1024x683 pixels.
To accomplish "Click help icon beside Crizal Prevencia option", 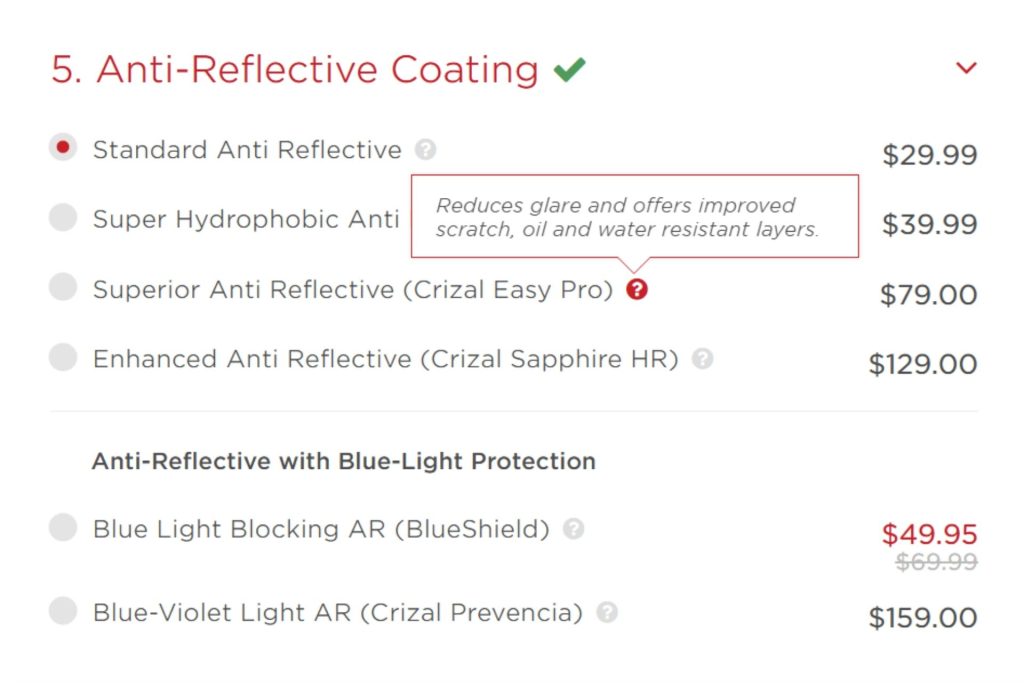I will 610,611.
